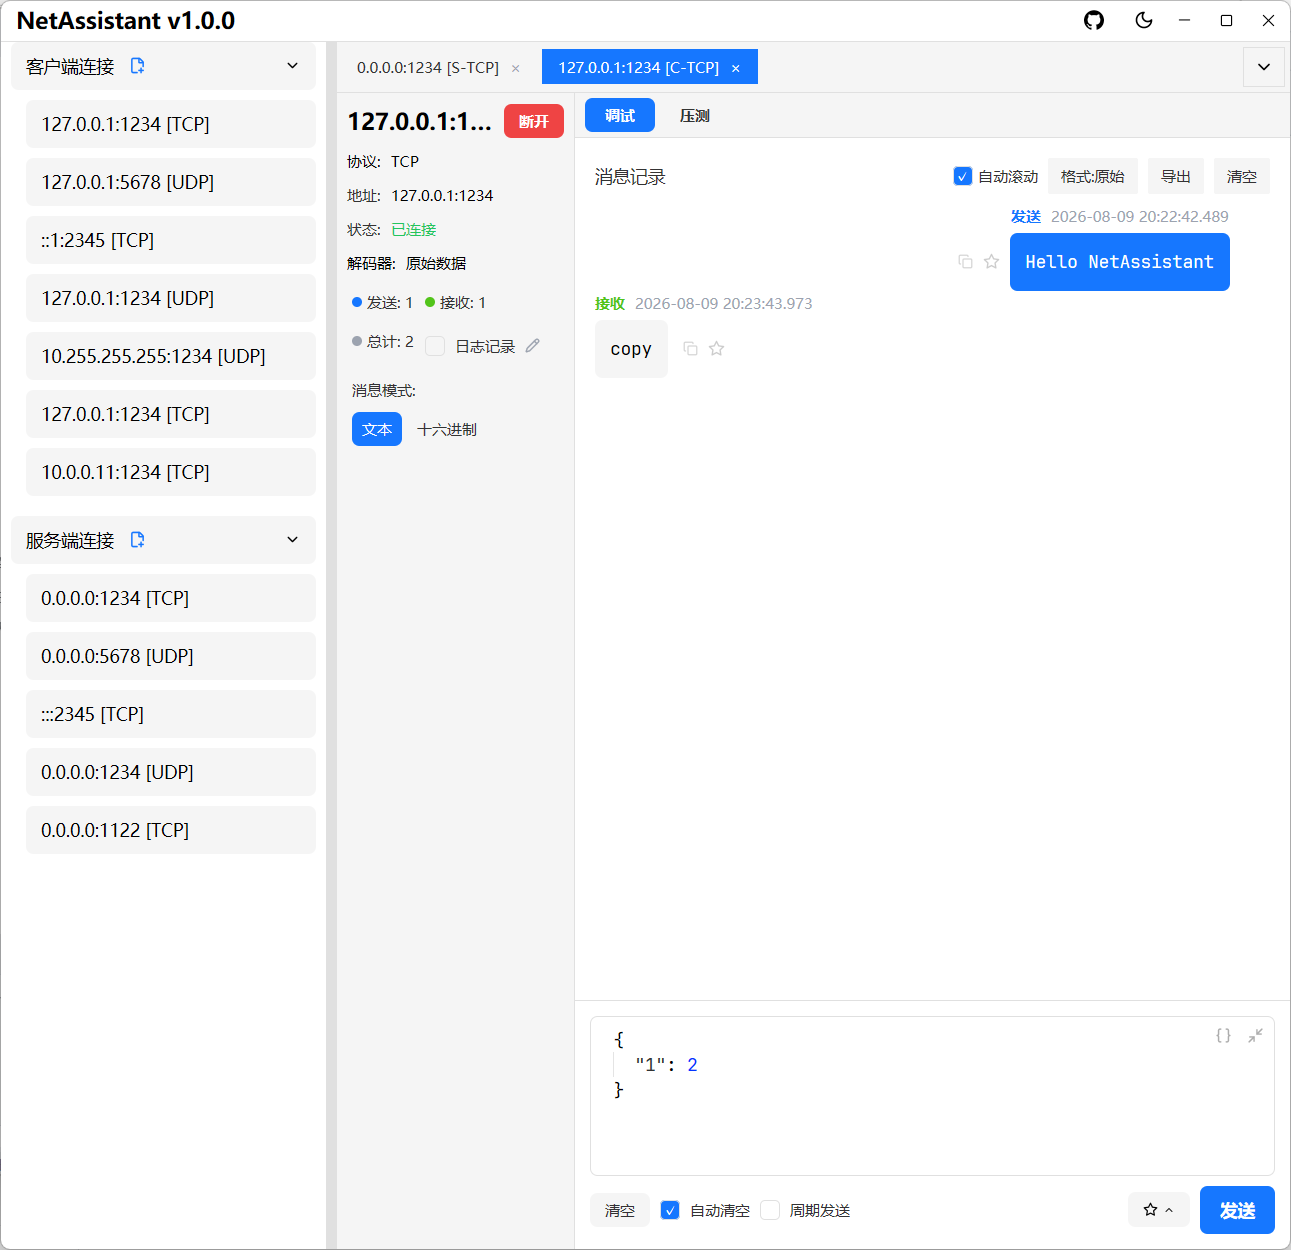
Task: Enable 日志记录 logging checkbox
Action: (435, 346)
